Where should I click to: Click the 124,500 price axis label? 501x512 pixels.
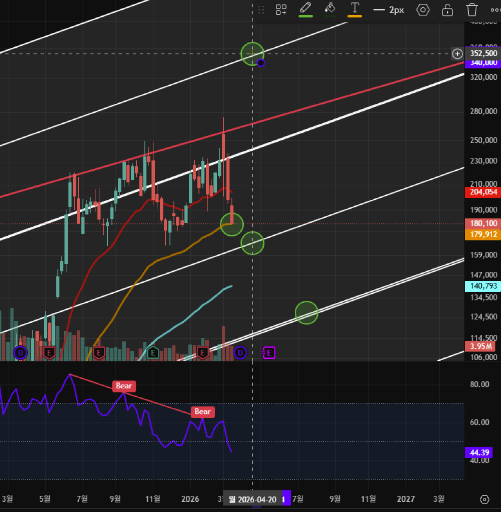[483, 317]
